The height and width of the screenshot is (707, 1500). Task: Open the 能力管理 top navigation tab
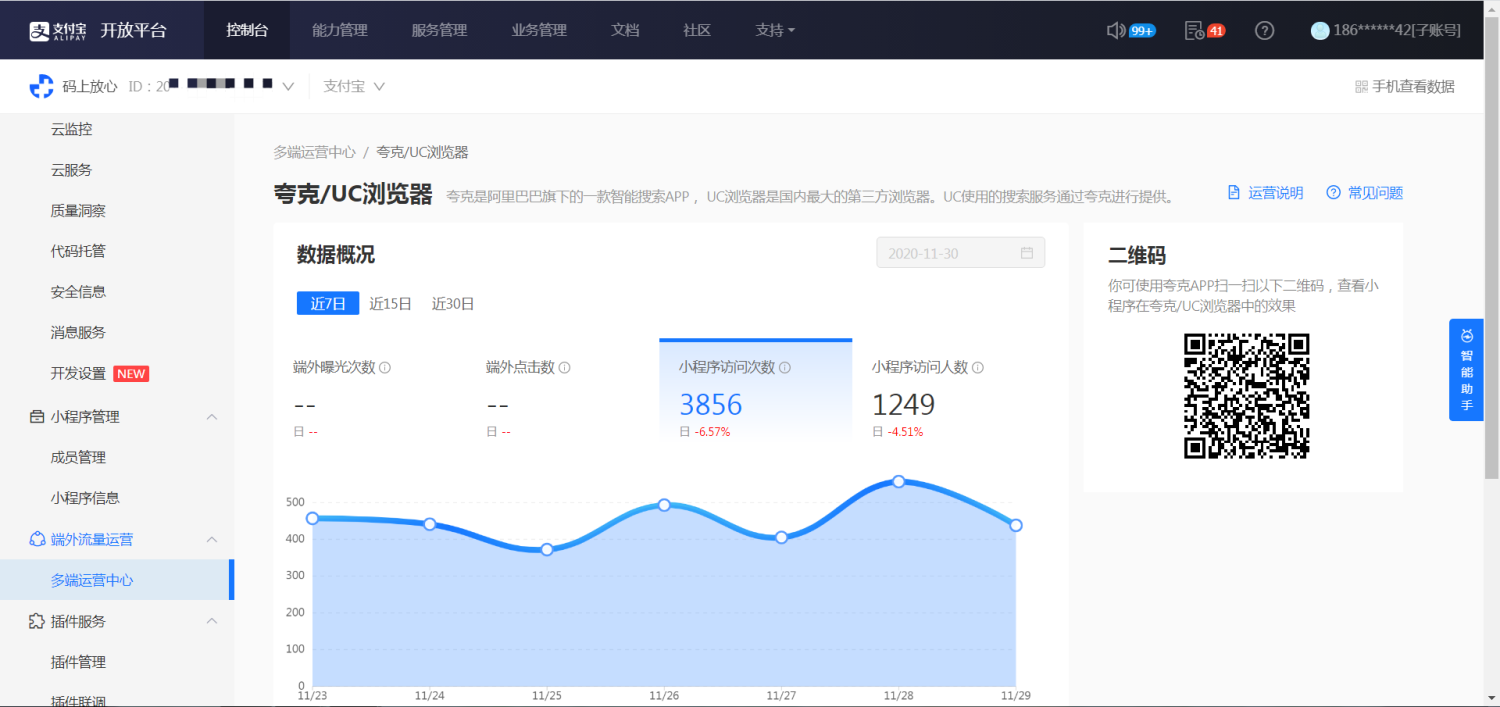tap(340, 30)
